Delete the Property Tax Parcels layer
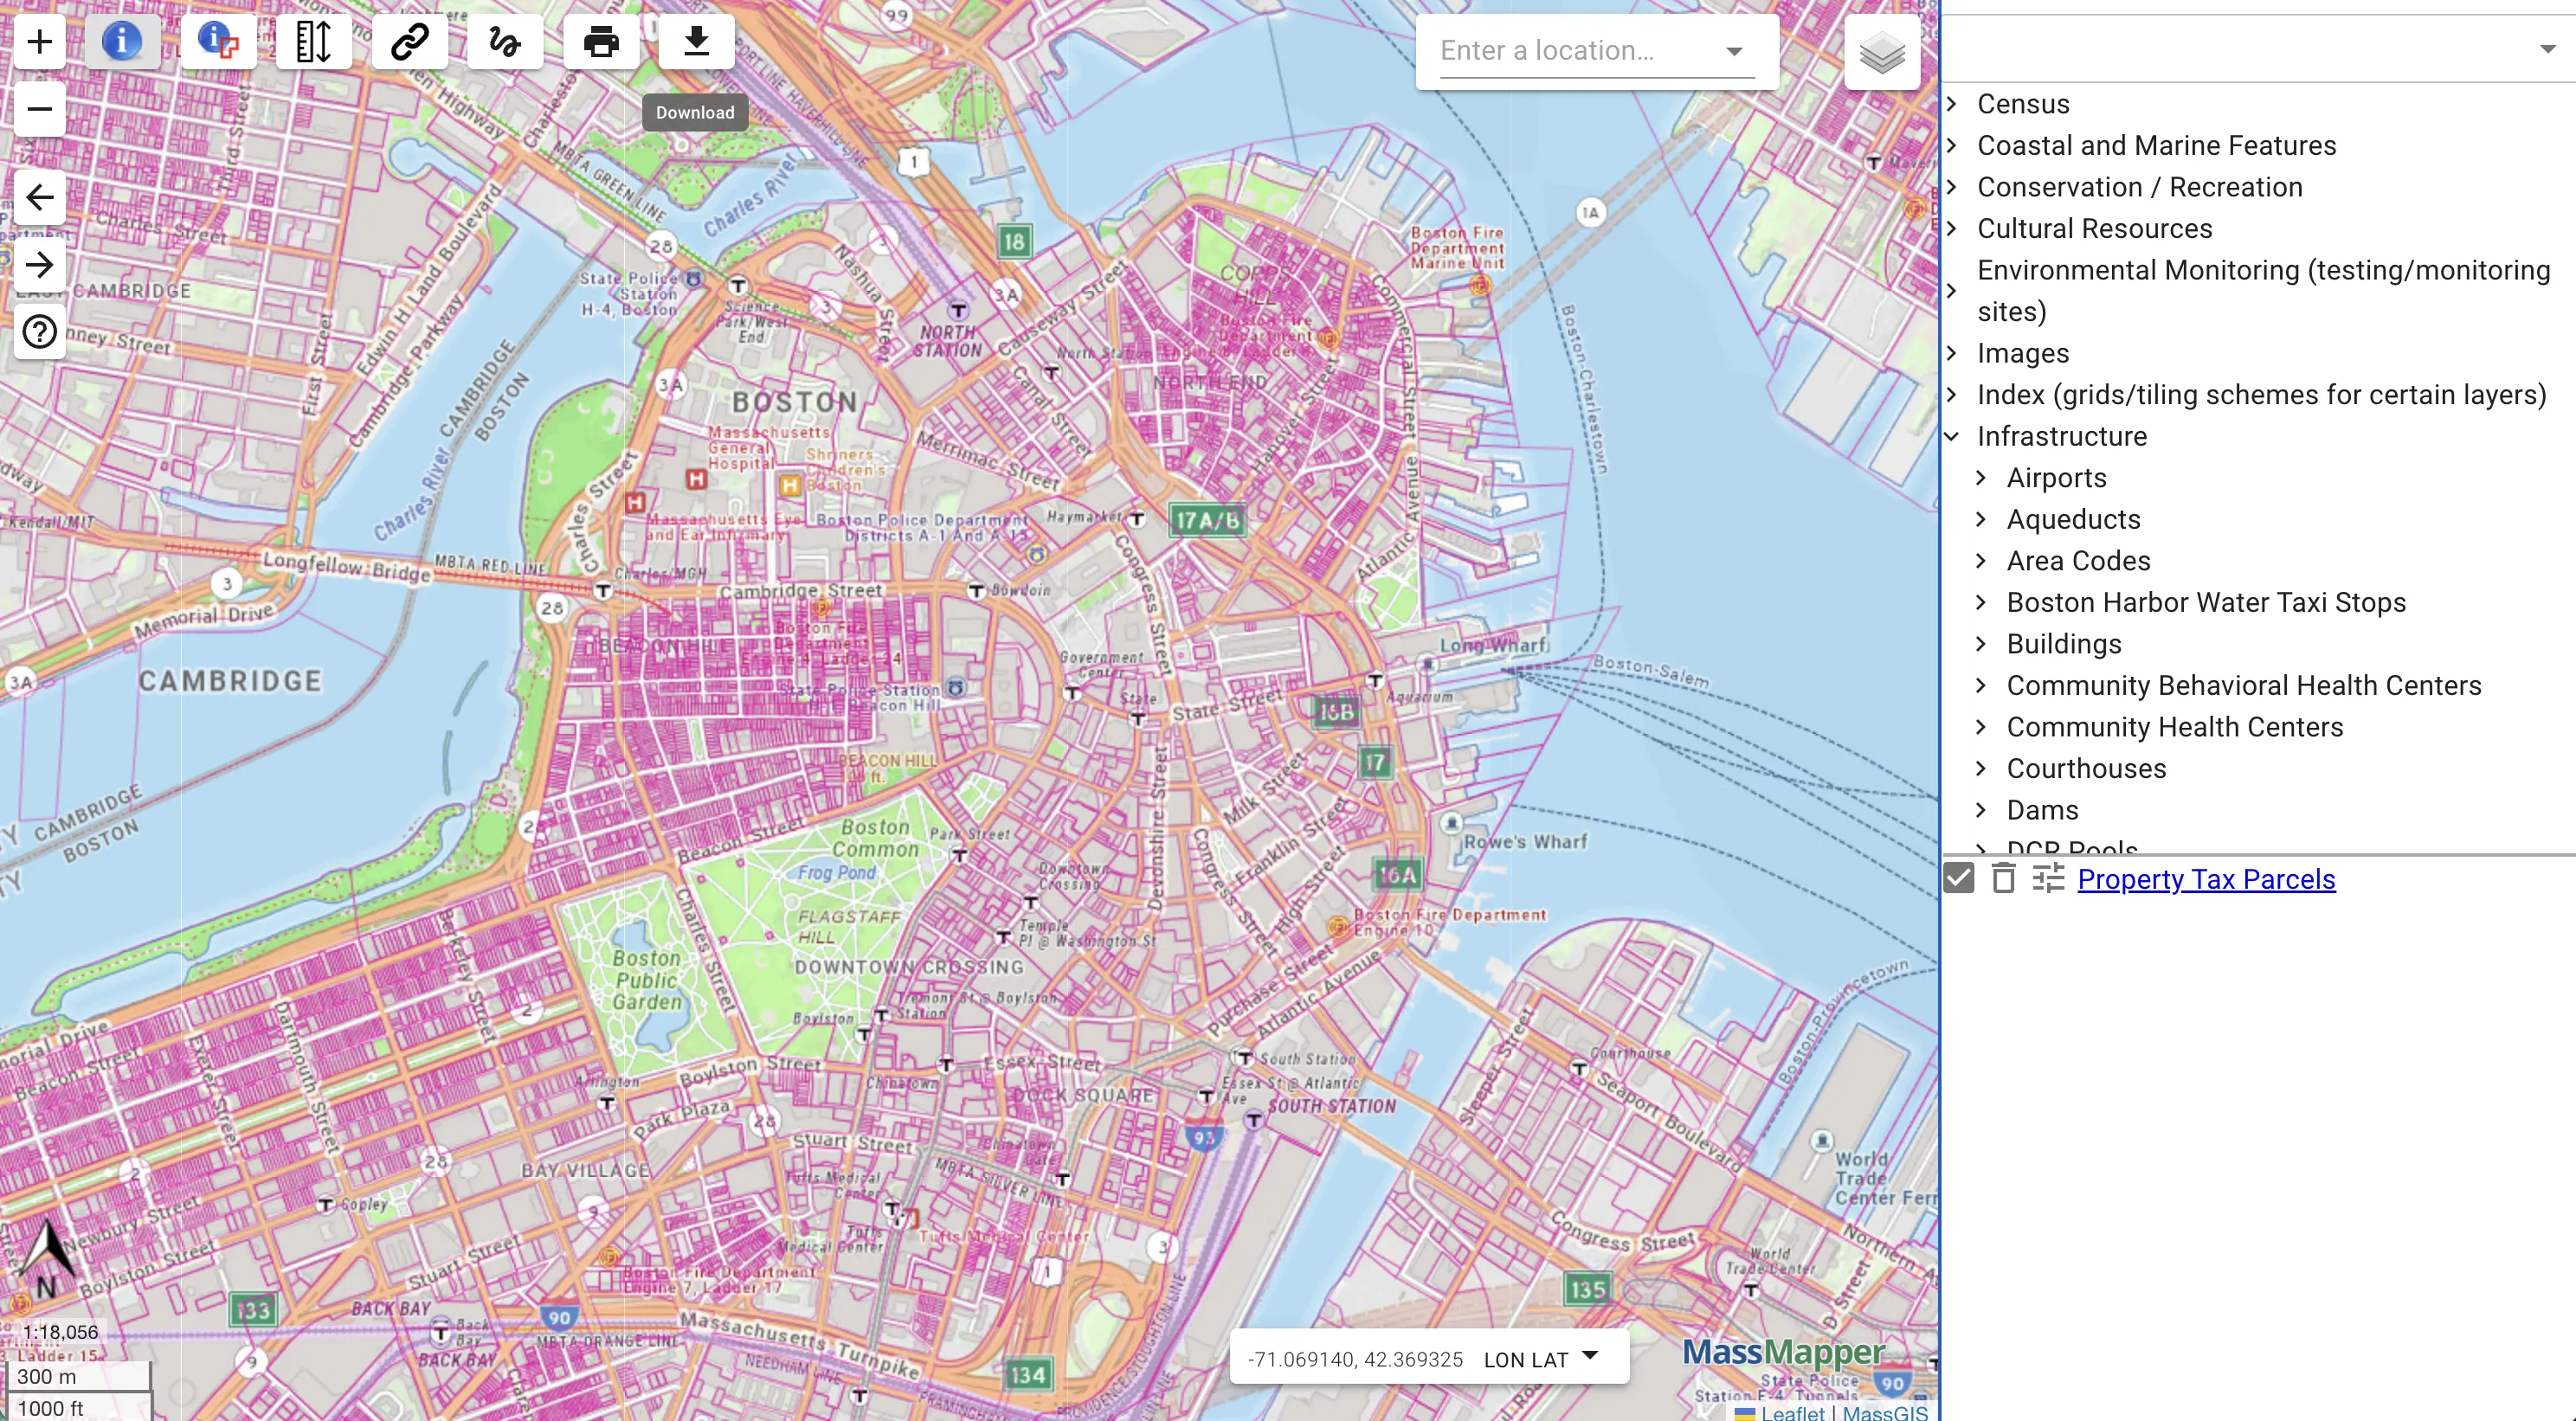 pyautogui.click(x=2003, y=878)
